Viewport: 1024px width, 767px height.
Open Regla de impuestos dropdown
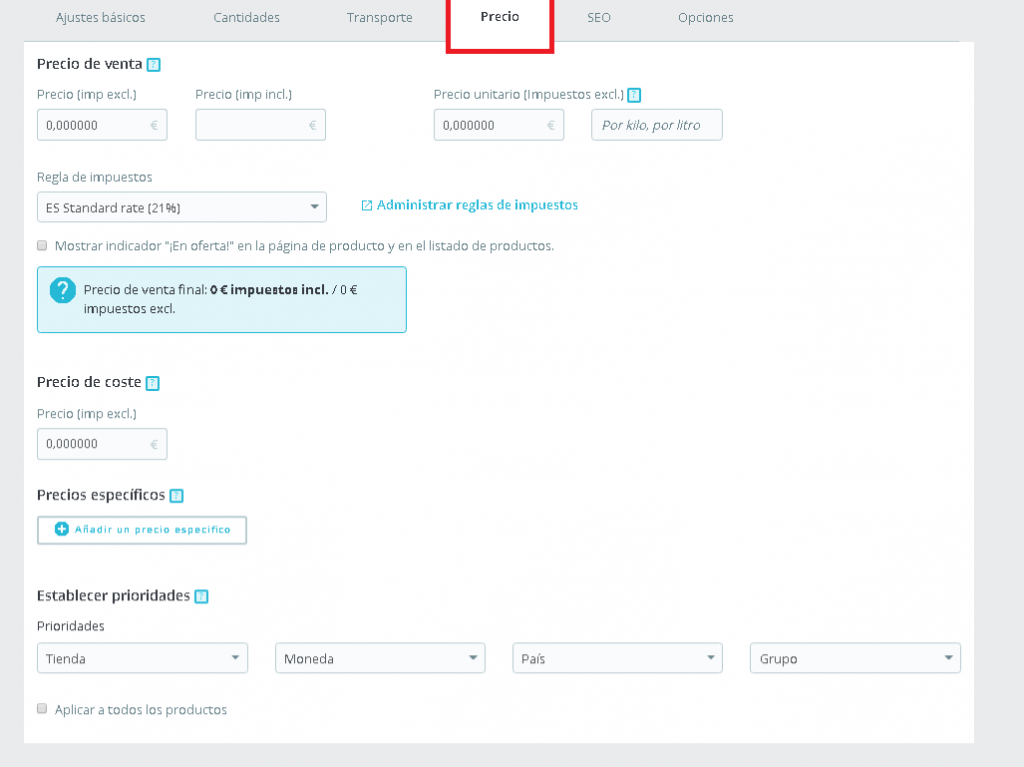pyautogui.click(x=181, y=208)
